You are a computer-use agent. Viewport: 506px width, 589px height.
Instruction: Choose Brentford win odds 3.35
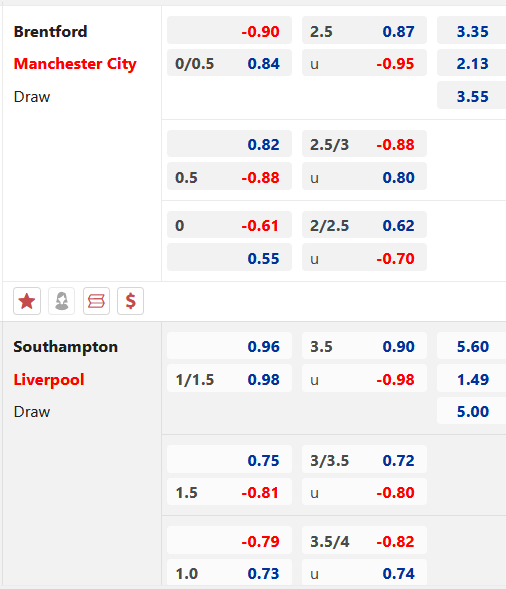[x=472, y=31]
